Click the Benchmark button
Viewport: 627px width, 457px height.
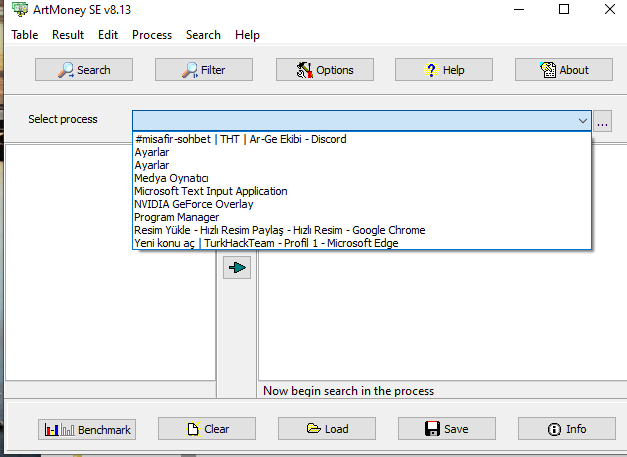point(87,429)
